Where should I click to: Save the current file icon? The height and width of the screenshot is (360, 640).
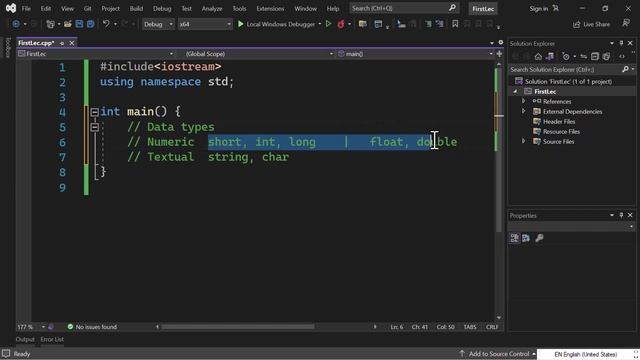(x=79, y=24)
